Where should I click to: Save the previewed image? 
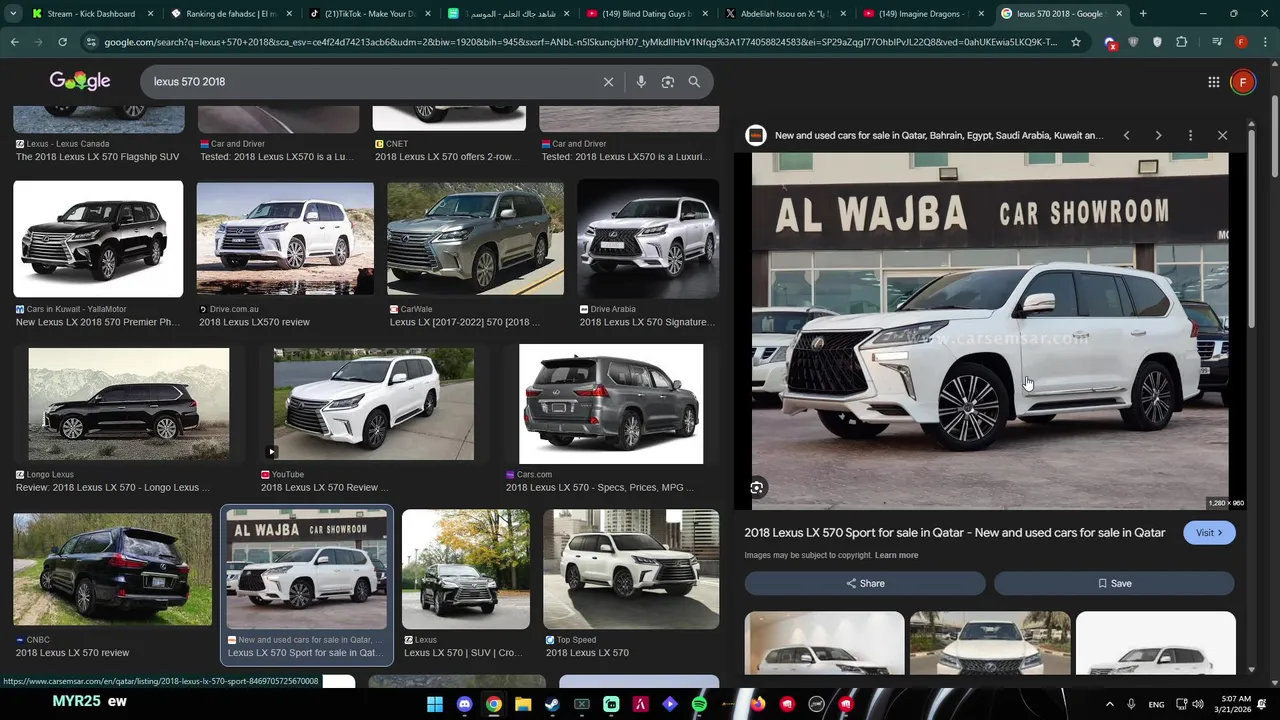coord(1114,583)
